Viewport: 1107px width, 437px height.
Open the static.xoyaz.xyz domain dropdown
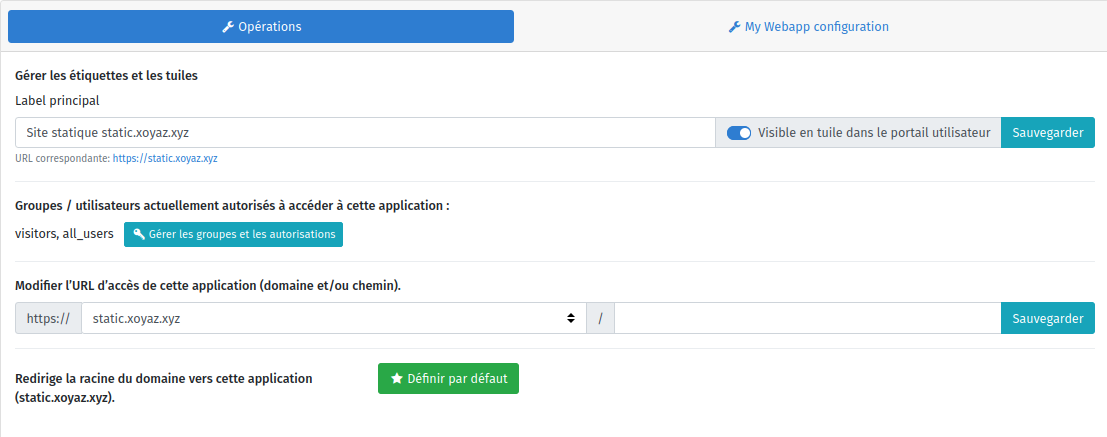(332, 319)
